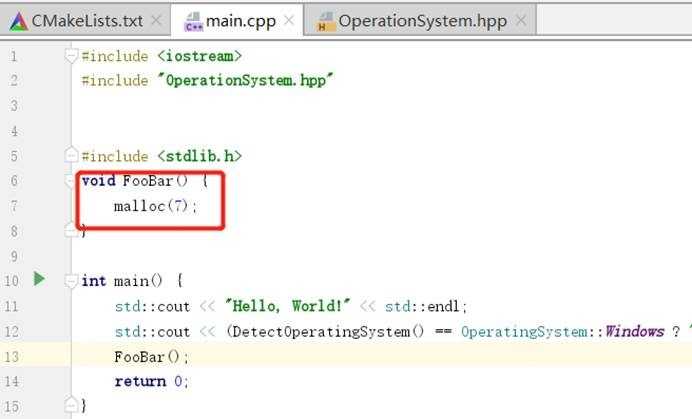Click on "OperationSystem.hpp" include string
This screenshot has height=419, width=692.
245,80
